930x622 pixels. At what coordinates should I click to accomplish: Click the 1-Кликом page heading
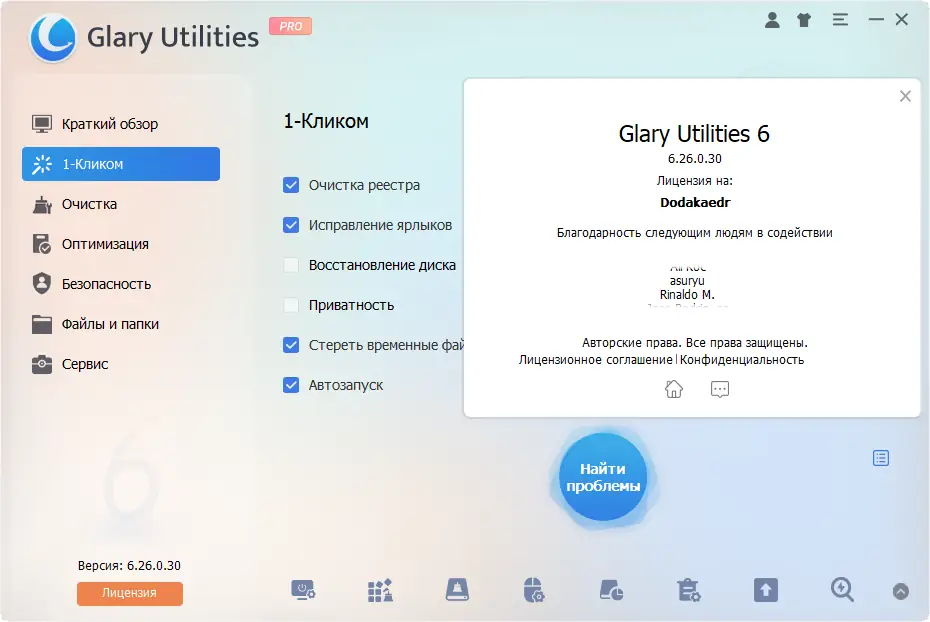point(326,122)
